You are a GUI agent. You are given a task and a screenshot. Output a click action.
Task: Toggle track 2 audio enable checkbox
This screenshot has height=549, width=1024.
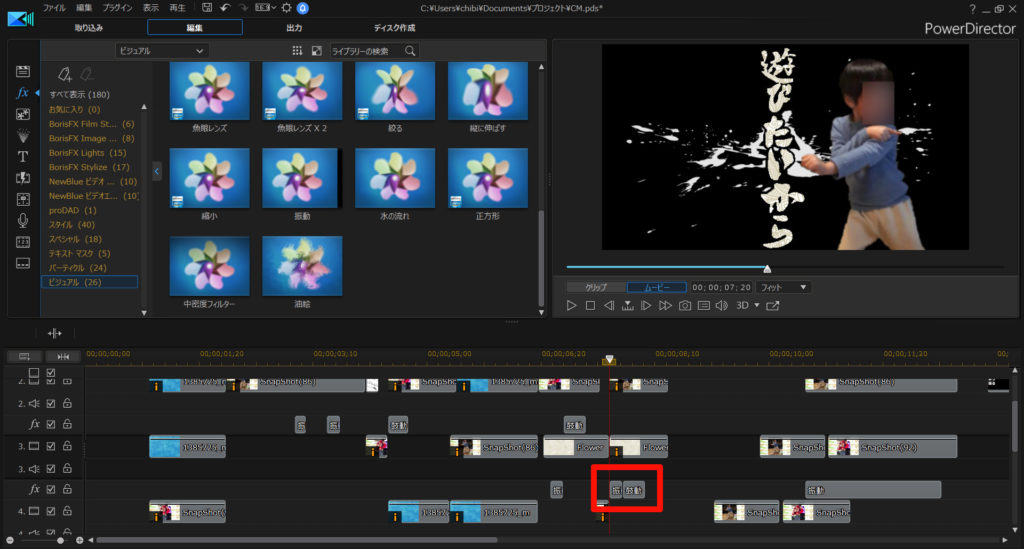(51, 403)
